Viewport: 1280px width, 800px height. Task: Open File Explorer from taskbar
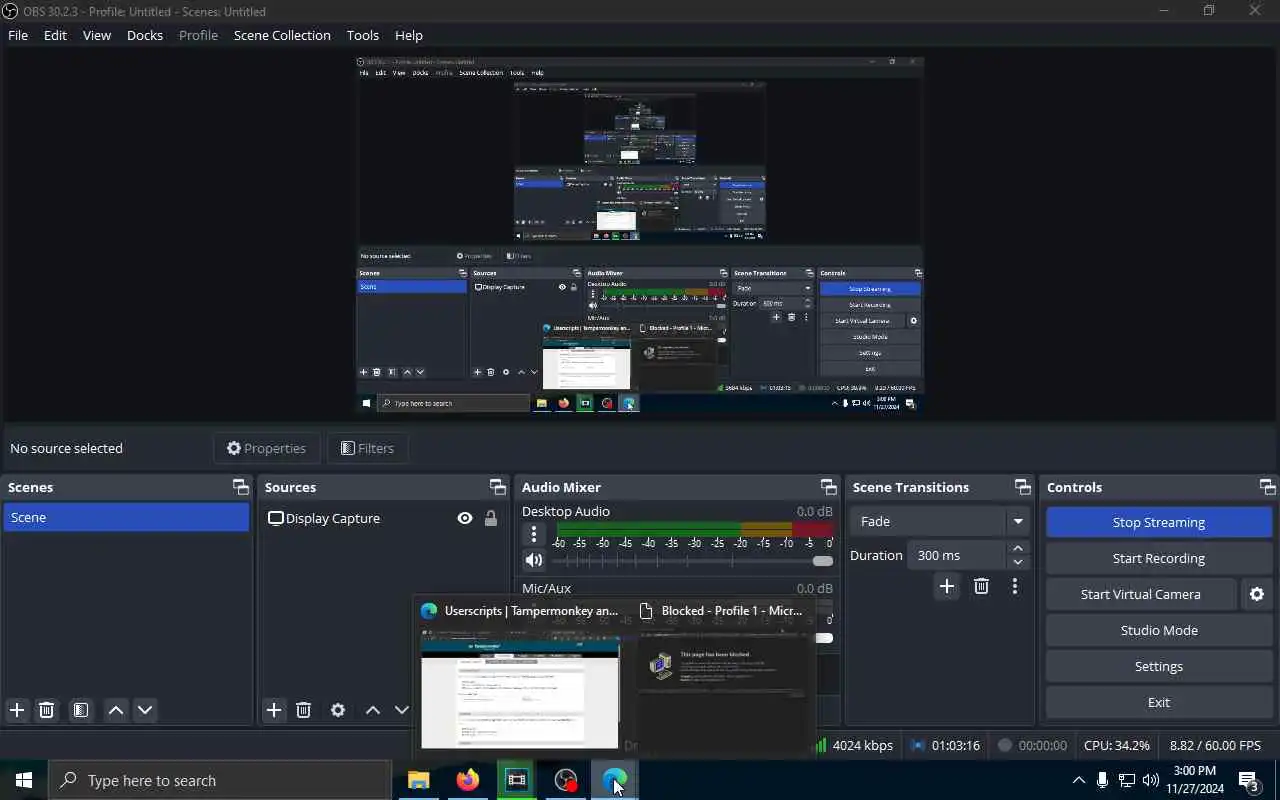tap(418, 780)
